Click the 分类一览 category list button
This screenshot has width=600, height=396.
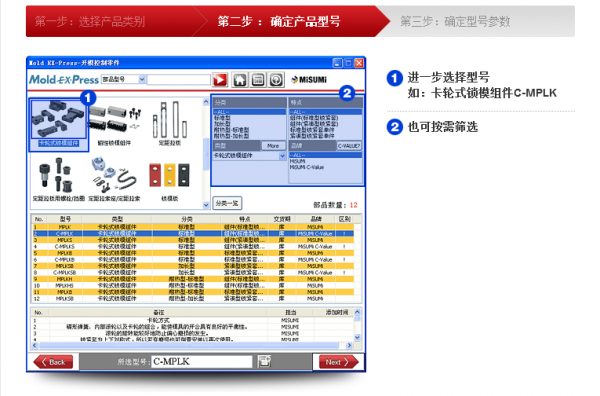[227, 203]
